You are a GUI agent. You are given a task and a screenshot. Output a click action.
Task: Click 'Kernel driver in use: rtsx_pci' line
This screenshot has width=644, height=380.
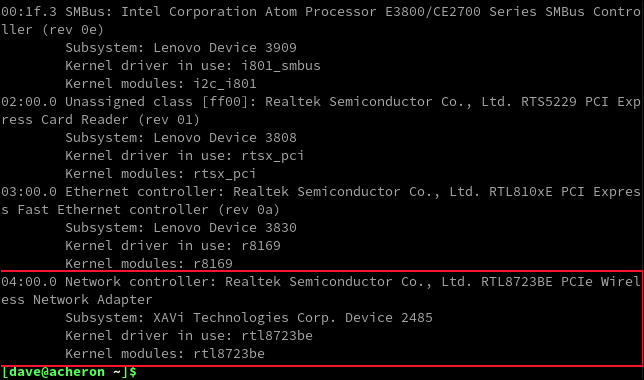[184, 156]
